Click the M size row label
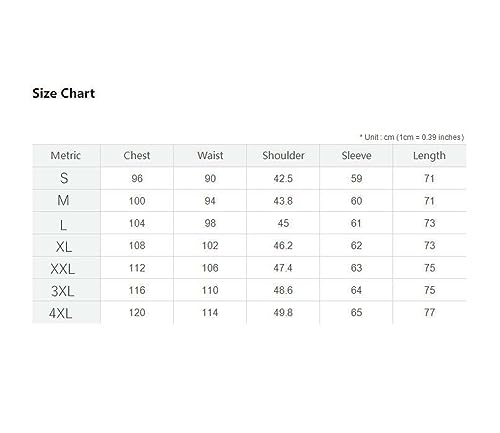This screenshot has height=433, width=500. pyautogui.click(x=63, y=200)
